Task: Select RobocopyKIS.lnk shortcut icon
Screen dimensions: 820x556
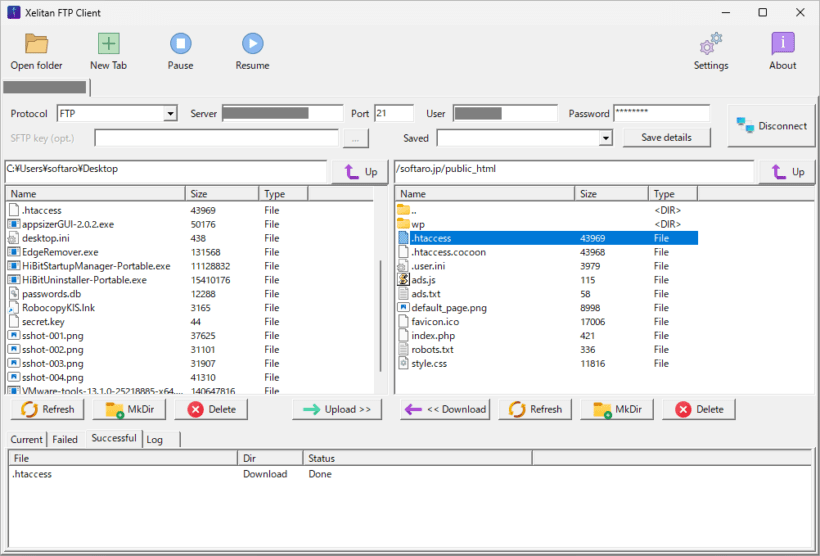Action: 14,308
